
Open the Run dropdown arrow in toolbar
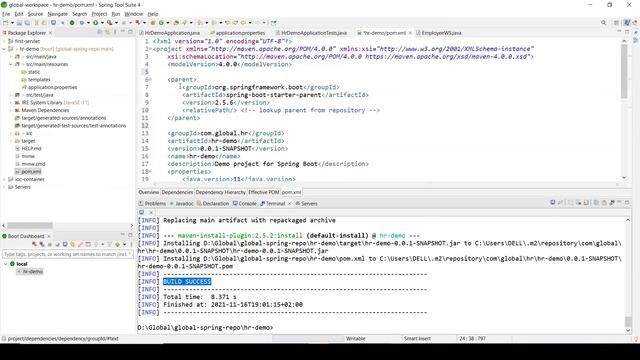(102, 23)
